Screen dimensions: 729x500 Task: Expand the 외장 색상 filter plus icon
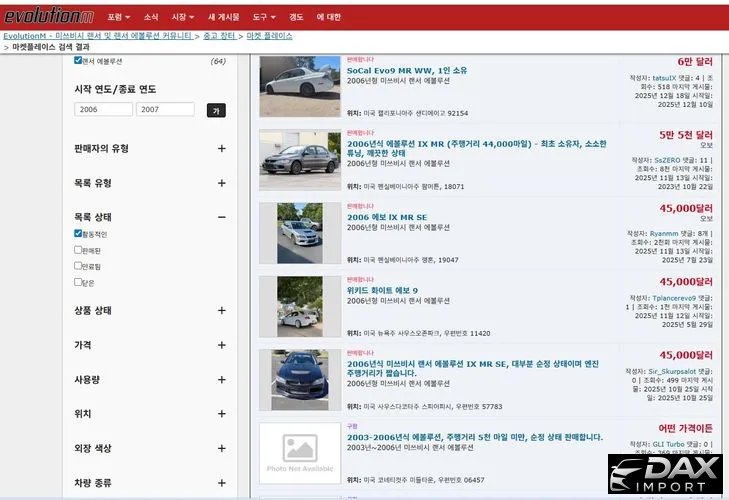(x=222, y=448)
